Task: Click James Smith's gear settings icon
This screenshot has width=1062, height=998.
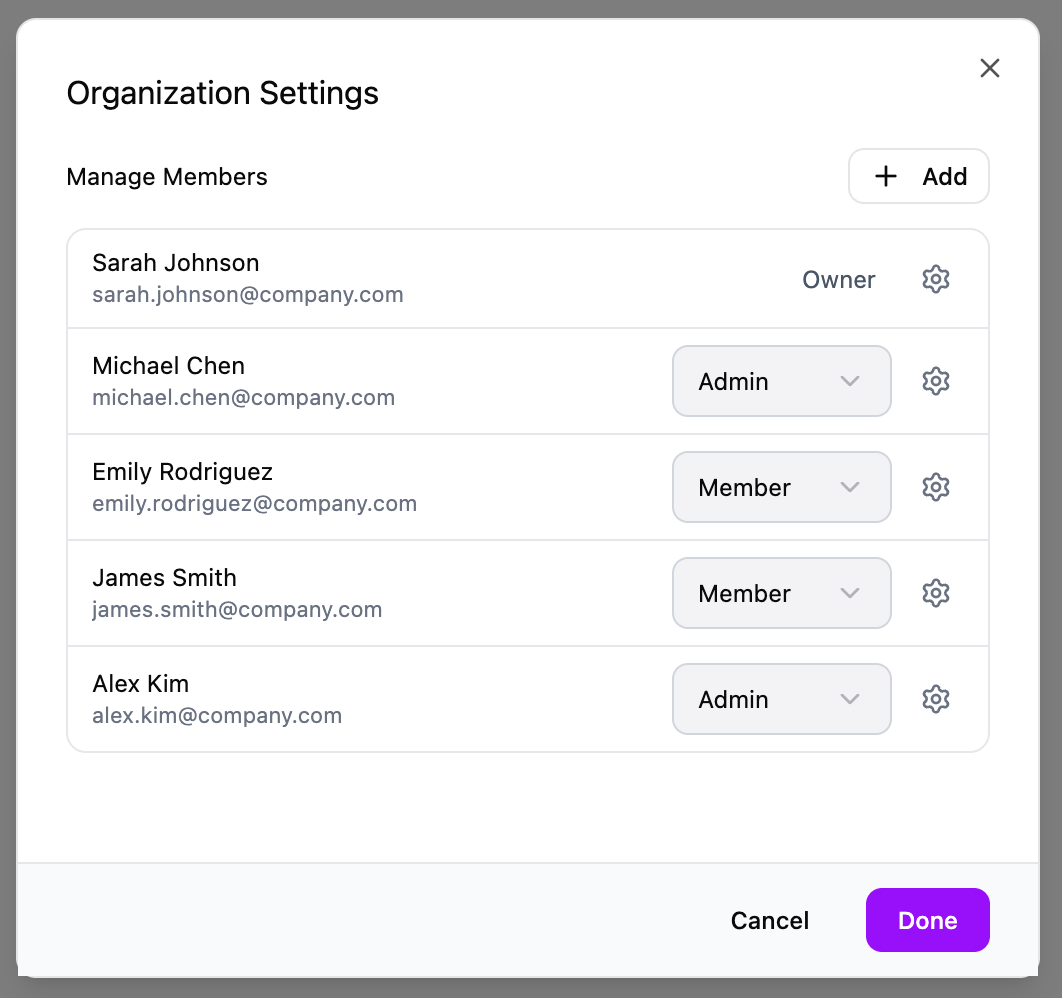Action: coord(935,593)
